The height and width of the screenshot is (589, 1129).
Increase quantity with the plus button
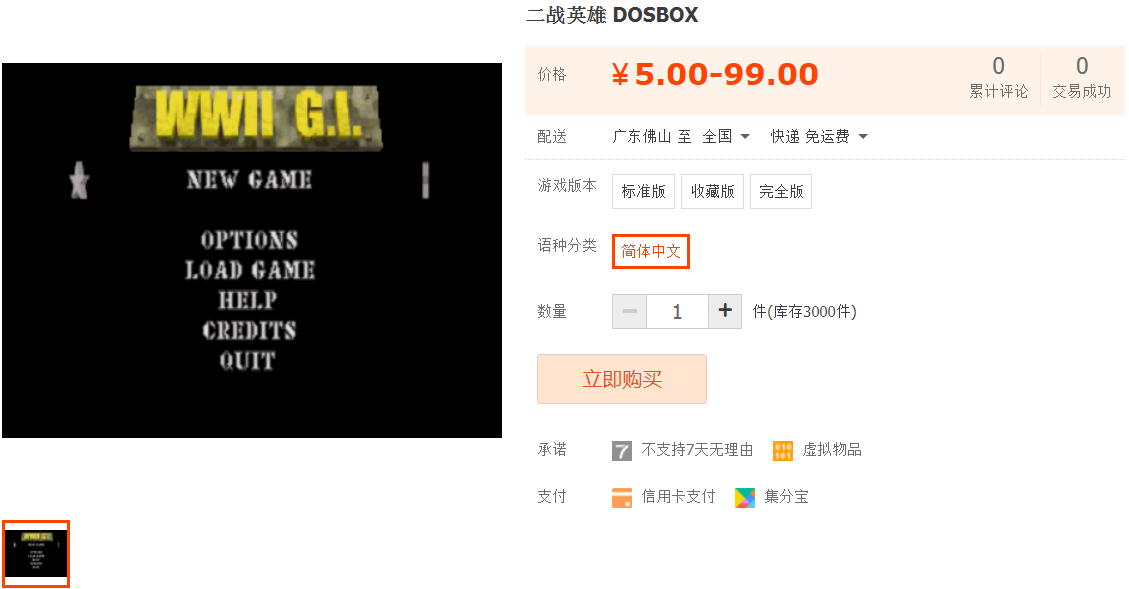click(725, 311)
